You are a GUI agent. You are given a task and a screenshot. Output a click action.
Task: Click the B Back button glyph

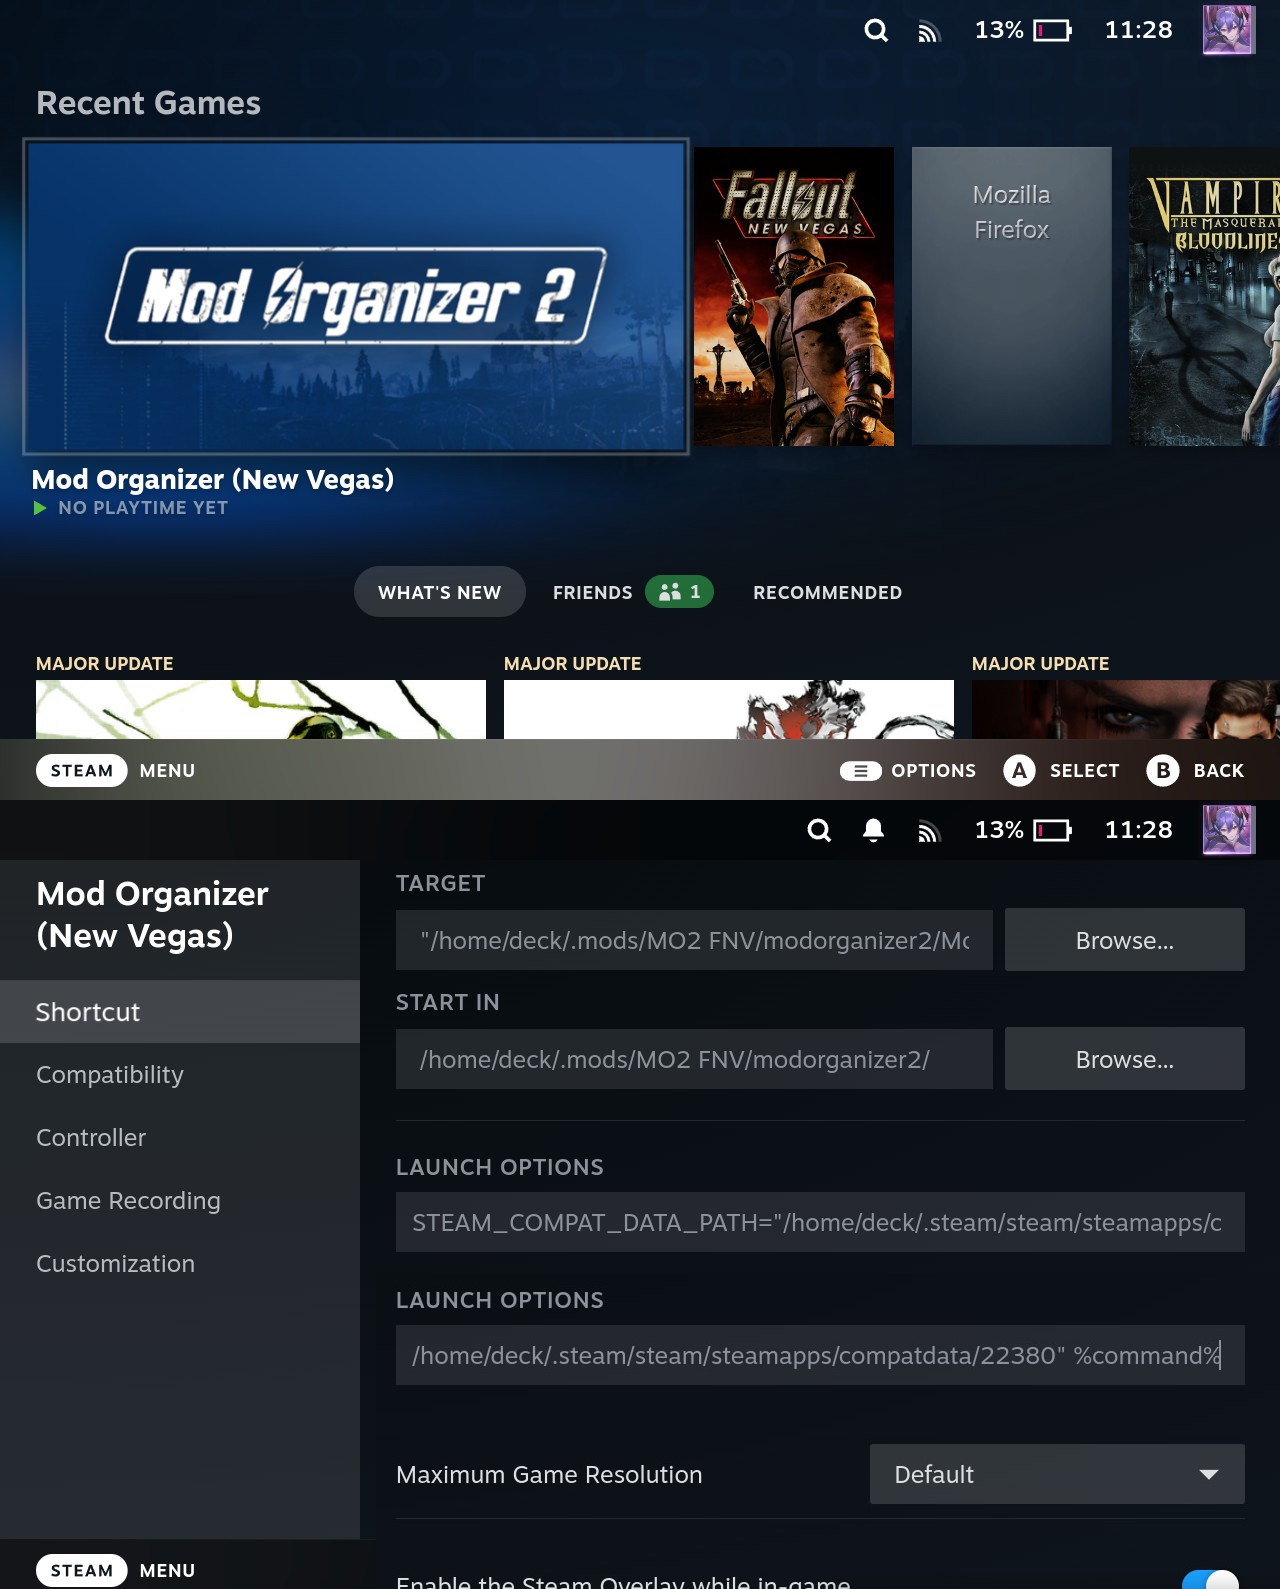pos(1163,771)
